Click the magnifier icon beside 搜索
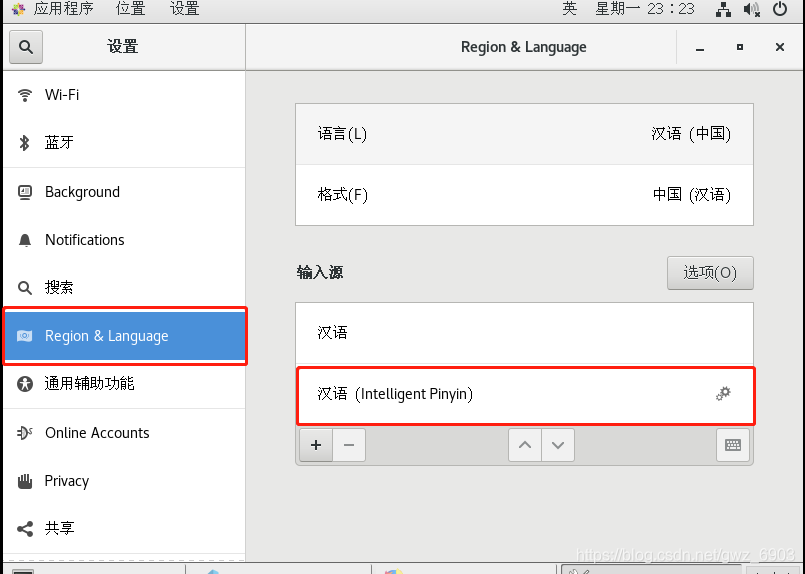The height and width of the screenshot is (574, 805). pyautogui.click(x=25, y=288)
